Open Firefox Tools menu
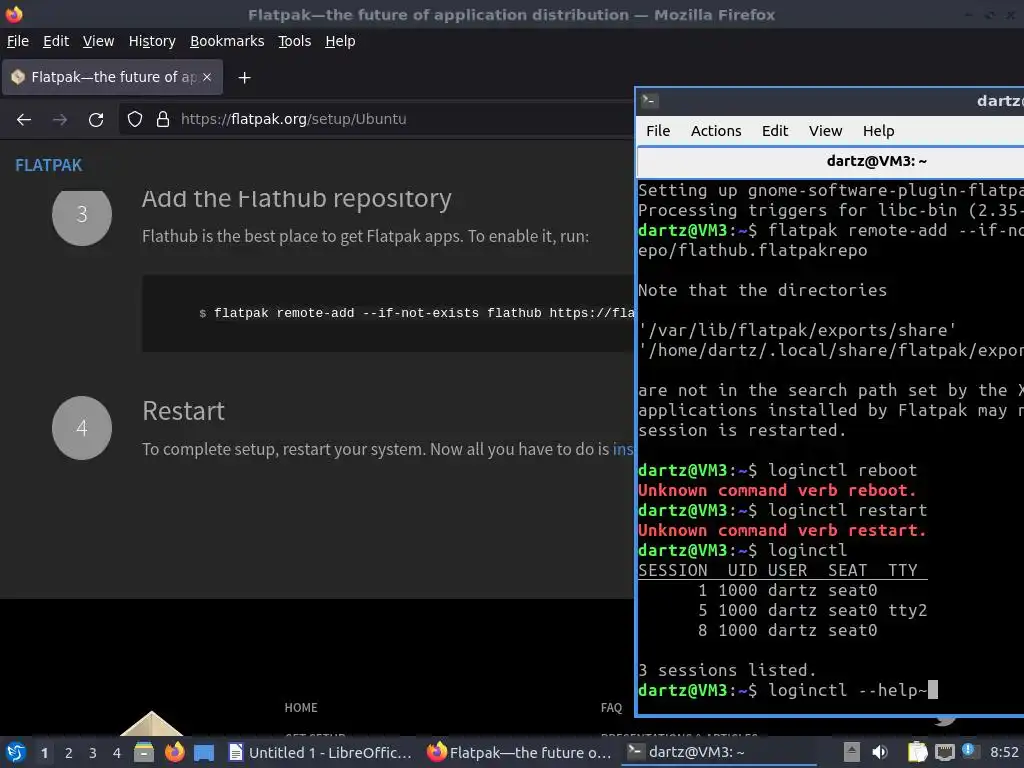The height and width of the screenshot is (768, 1024). [295, 41]
